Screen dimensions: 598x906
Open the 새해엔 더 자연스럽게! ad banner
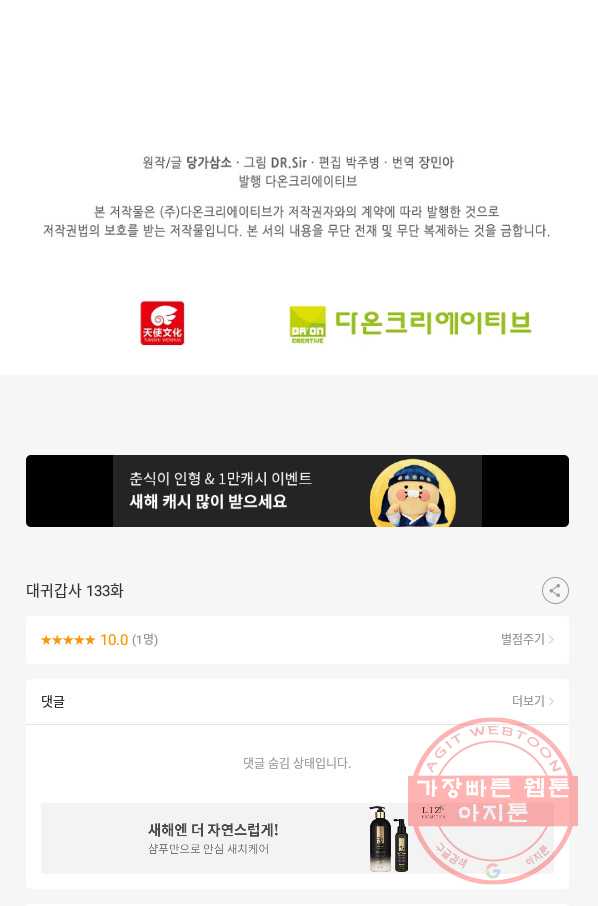click(298, 838)
